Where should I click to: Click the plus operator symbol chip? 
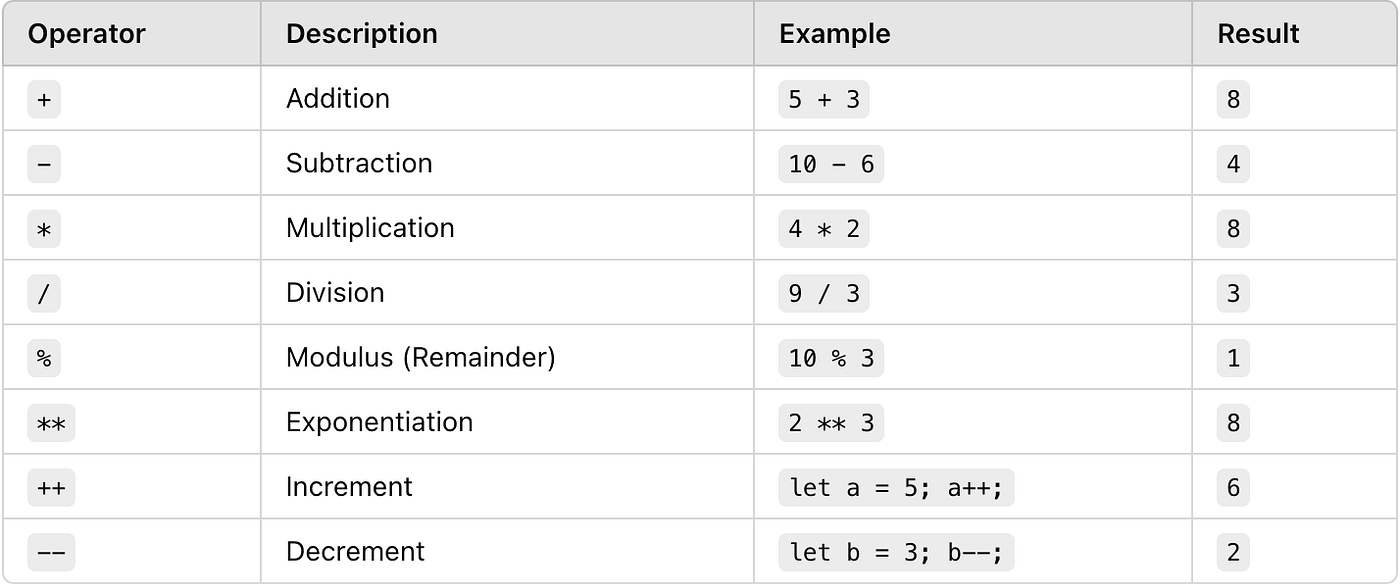pos(44,99)
